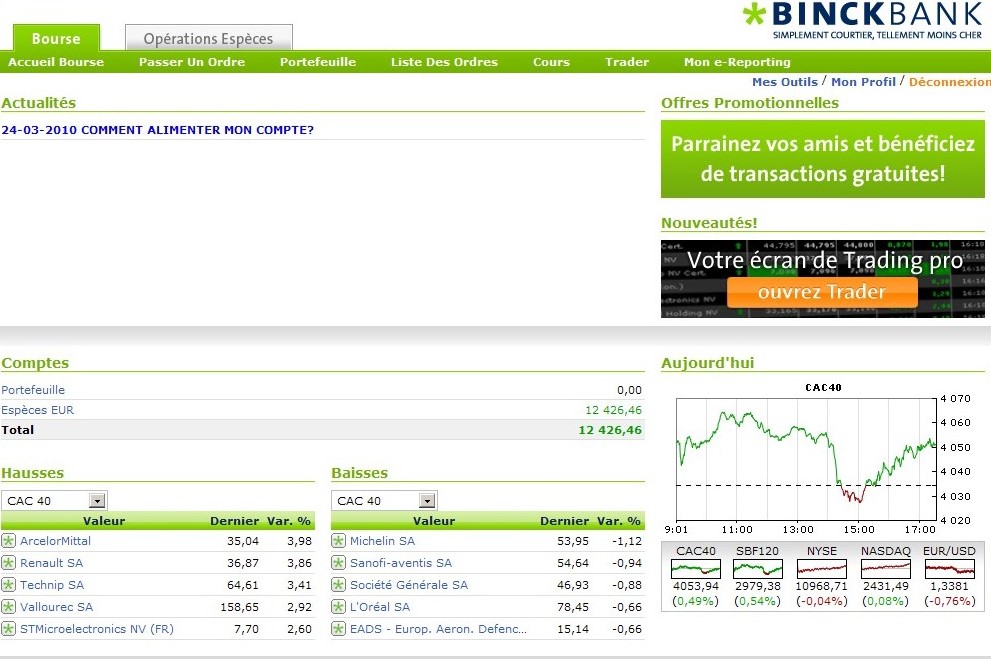Open the Sanofi-aventis SA stock link
The width and height of the screenshot is (991, 659).
coord(401,563)
